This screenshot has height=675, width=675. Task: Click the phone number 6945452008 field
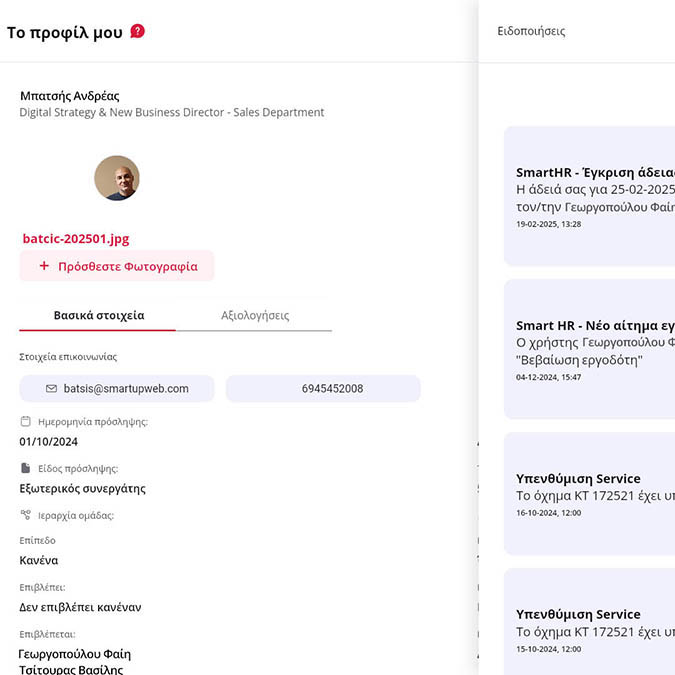(x=323, y=388)
